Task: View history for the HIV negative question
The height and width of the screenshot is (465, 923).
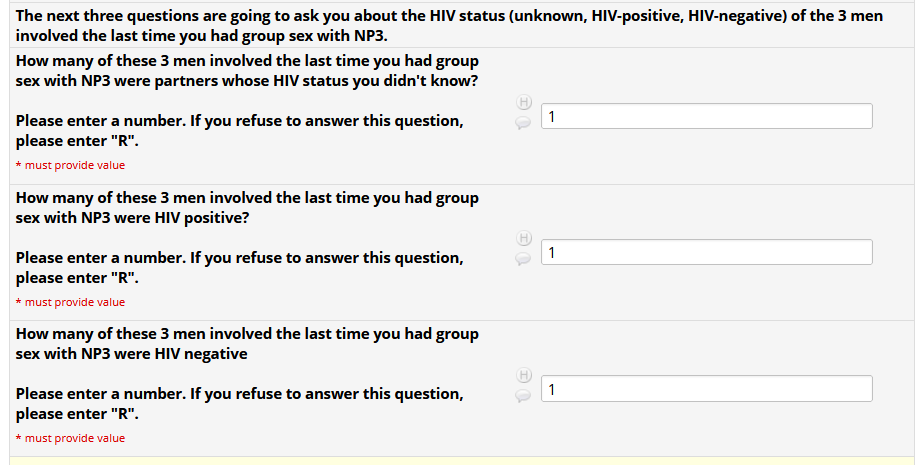Action: tap(523, 374)
